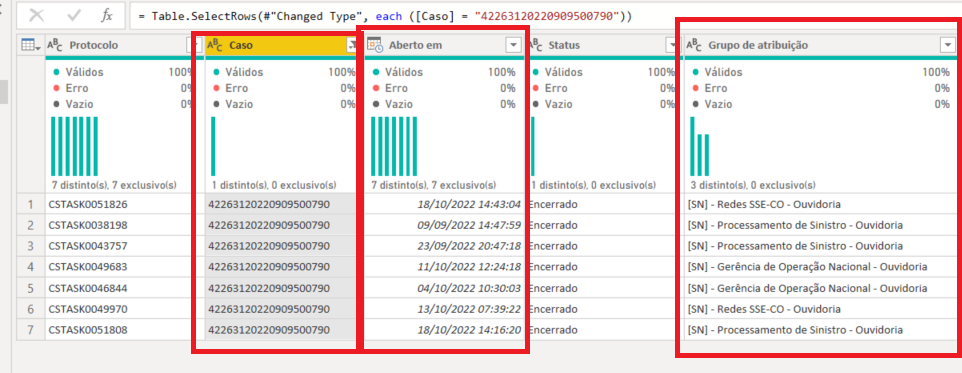Screen dimensions: 962x373
Task: Select the Caso column header
Action: click(240, 45)
